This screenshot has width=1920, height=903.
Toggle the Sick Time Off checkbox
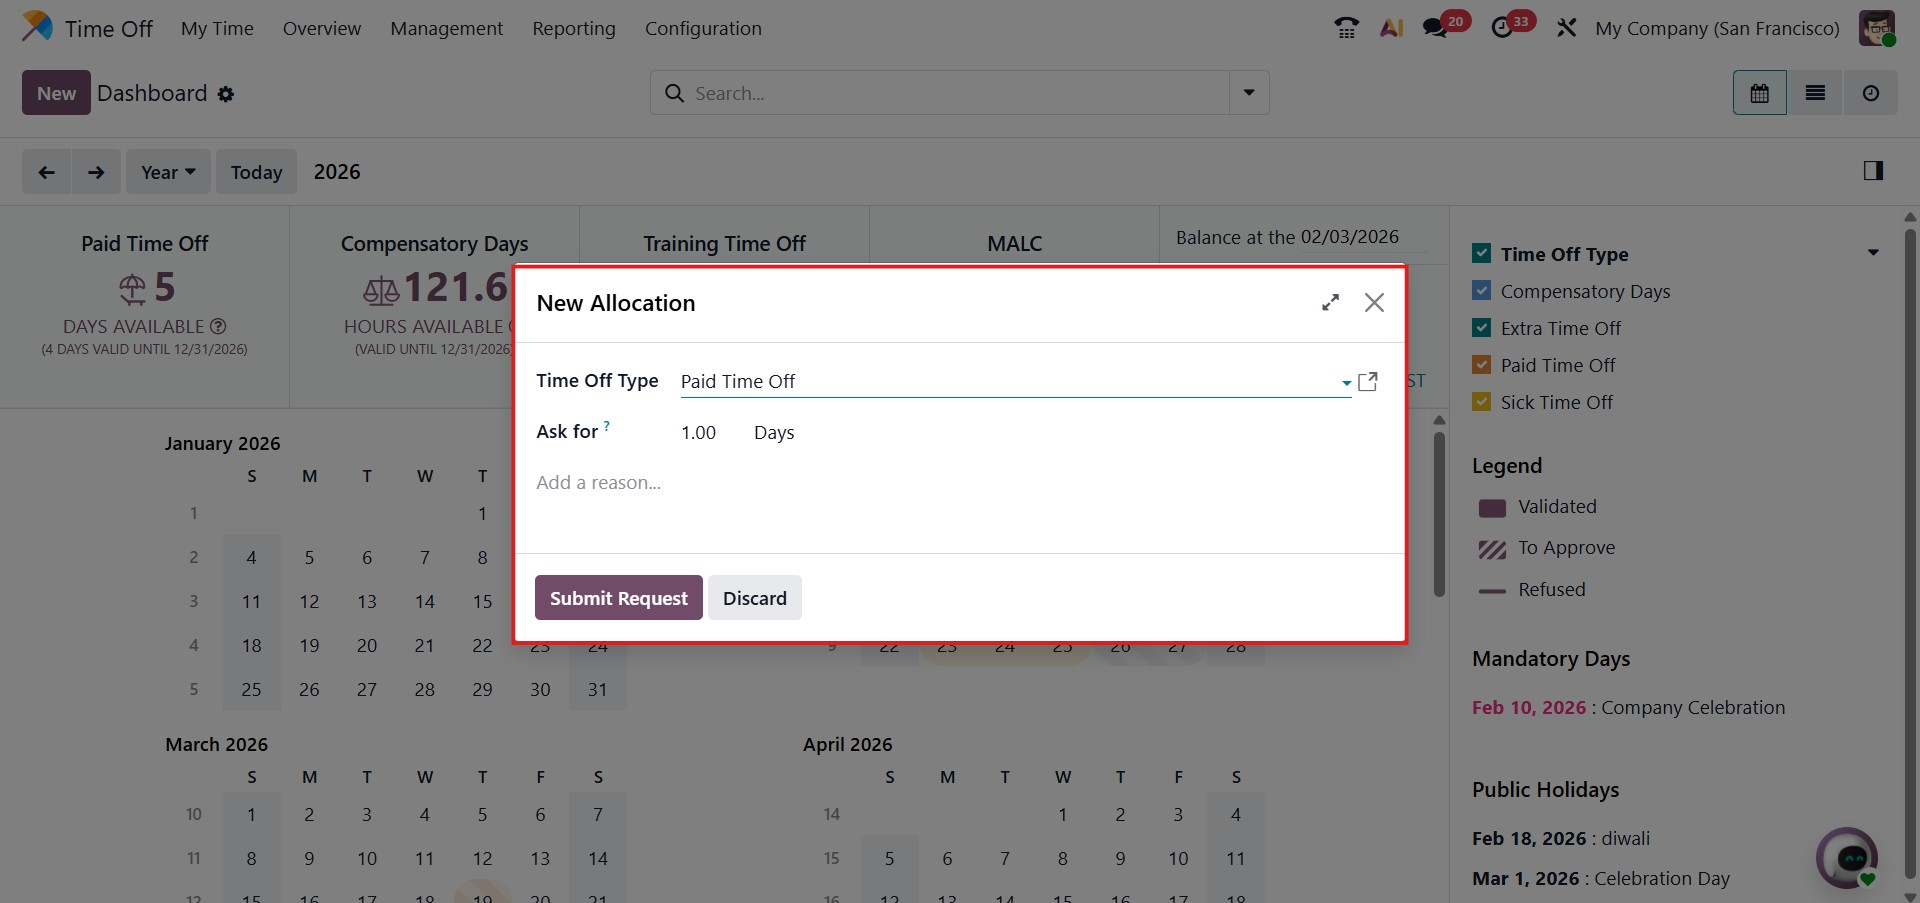click(x=1482, y=402)
